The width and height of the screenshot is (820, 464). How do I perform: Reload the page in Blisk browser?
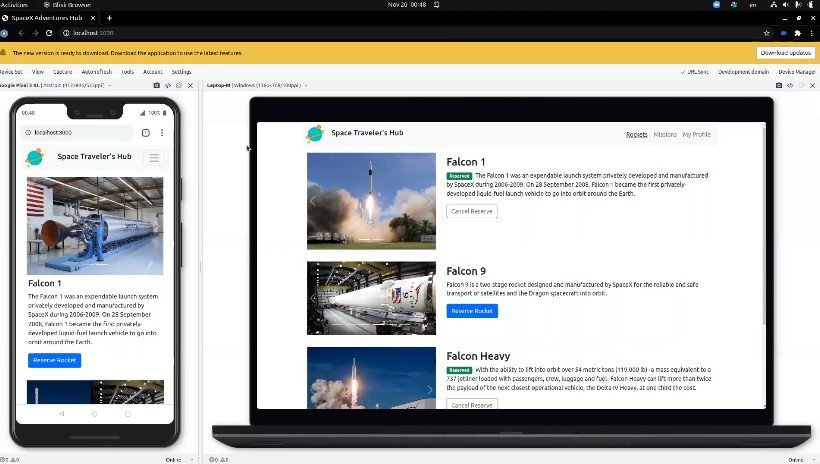click(x=49, y=33)
